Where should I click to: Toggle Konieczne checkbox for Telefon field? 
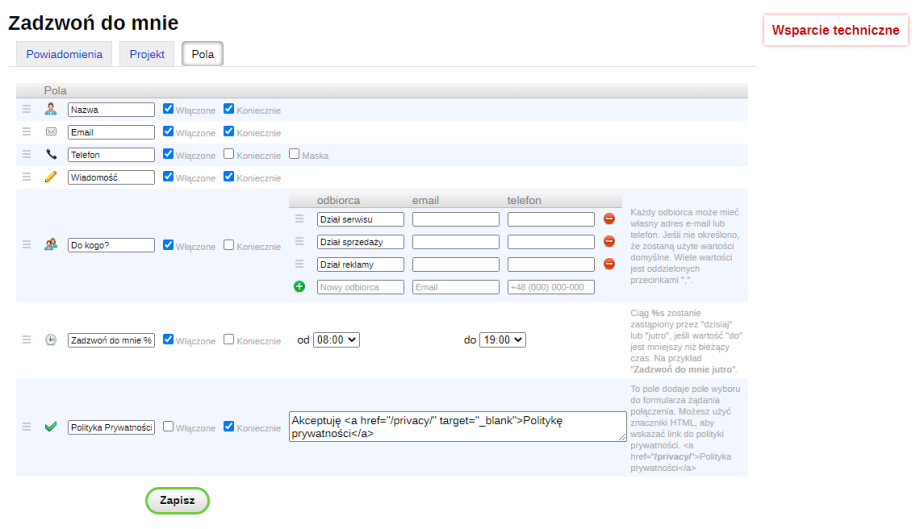click(x=229, y=154)
